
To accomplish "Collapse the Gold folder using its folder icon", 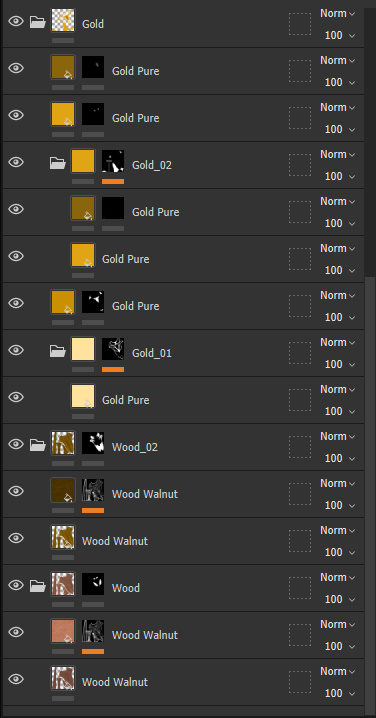I will [38, 22].
